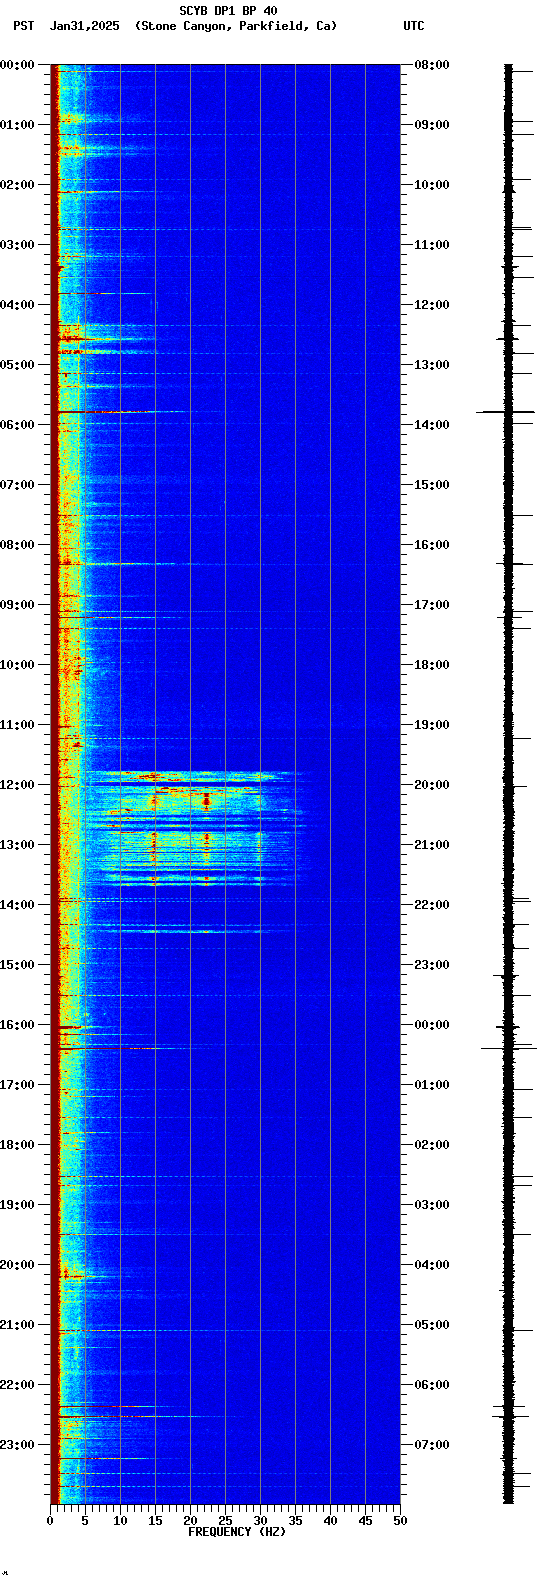Click the 00:00 label on the PST axis
Screen dimensions: 552x1584
(x=17, y=65)
